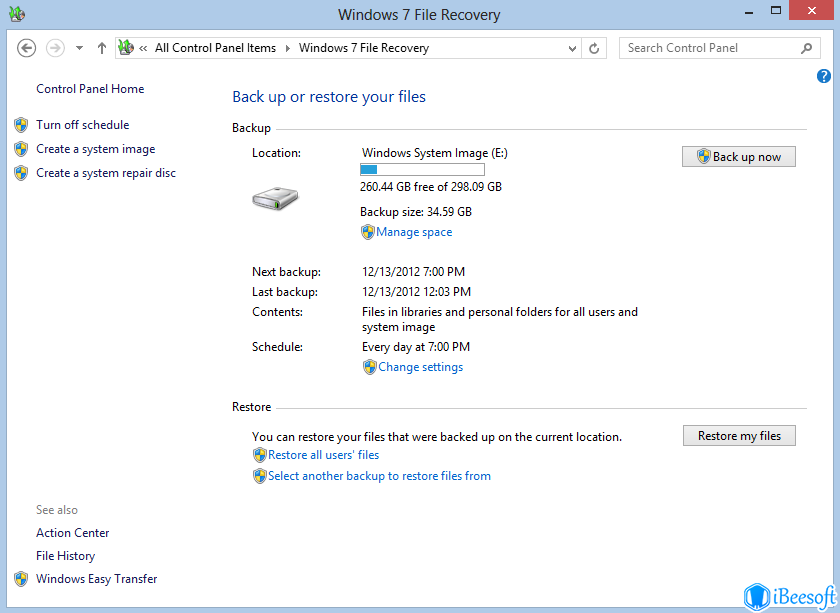Image resolution: width=840 pixels, height=613 pixels.
Task: Select the hard drive icon under Location
Action: tap(275, 198)
